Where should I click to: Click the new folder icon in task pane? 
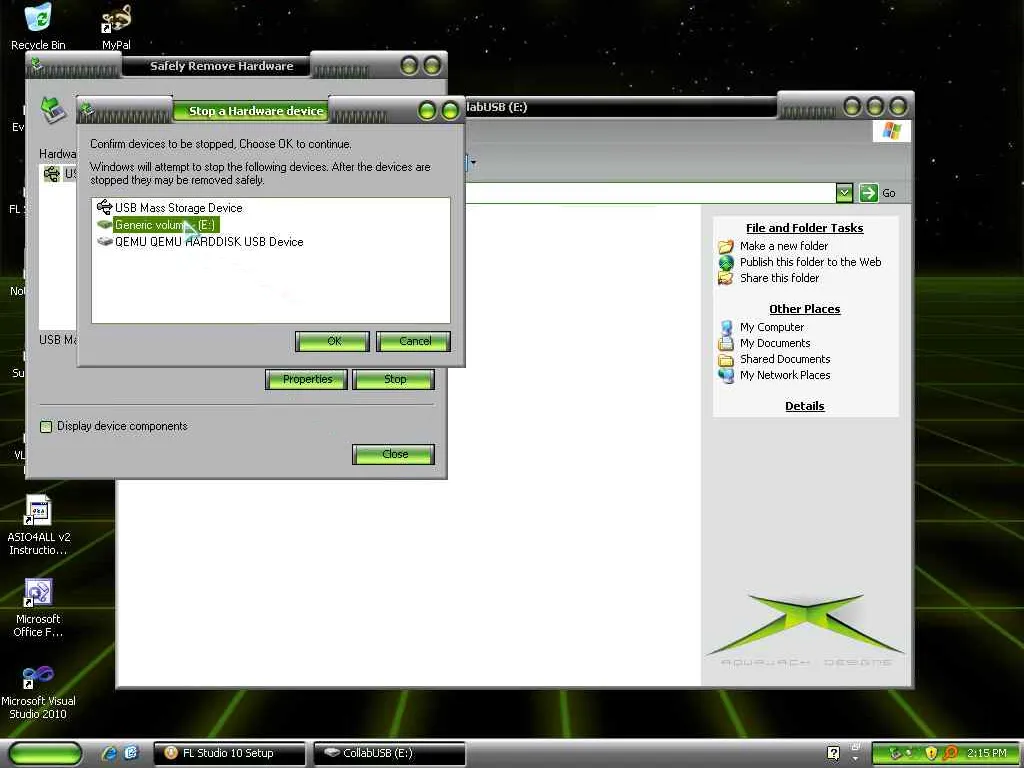coord(726,246)
